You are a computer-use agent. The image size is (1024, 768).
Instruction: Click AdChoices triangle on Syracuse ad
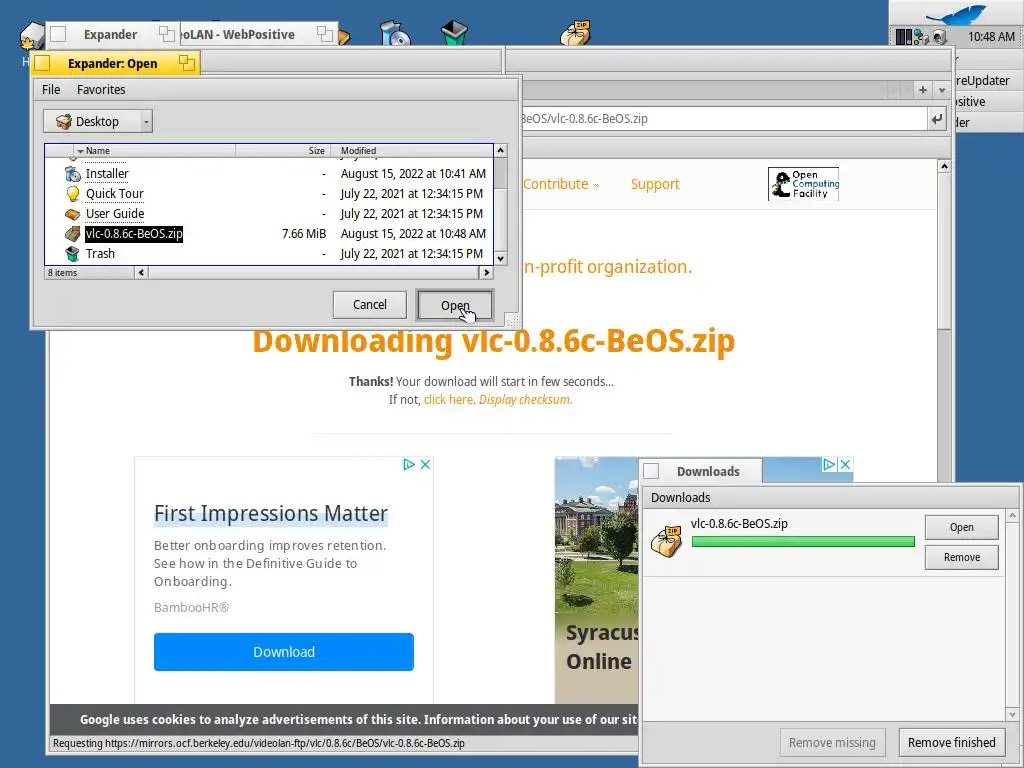coord(829,464)
